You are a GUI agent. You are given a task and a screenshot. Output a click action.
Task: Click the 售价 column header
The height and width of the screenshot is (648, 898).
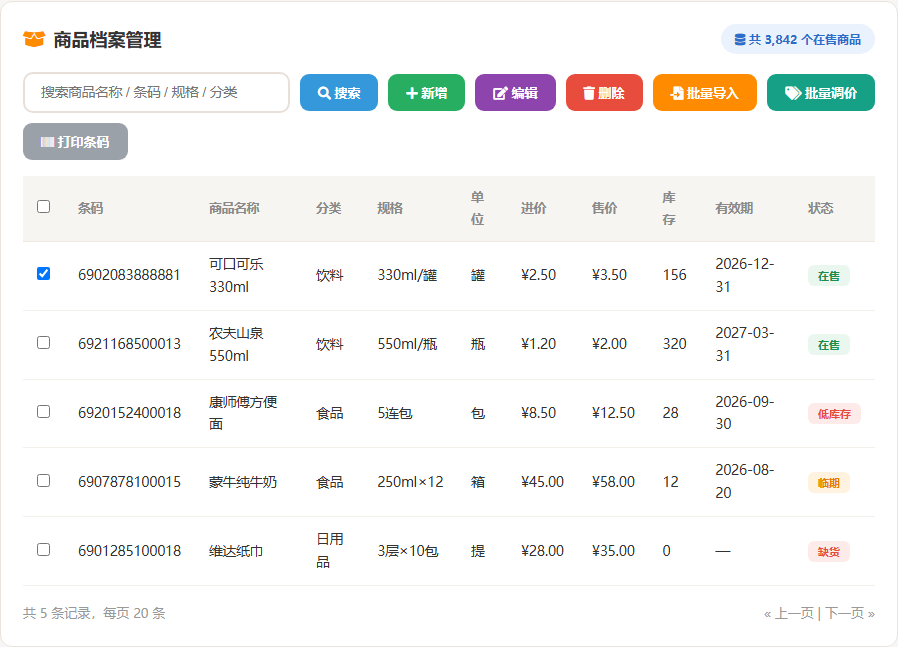click(605, 208)
